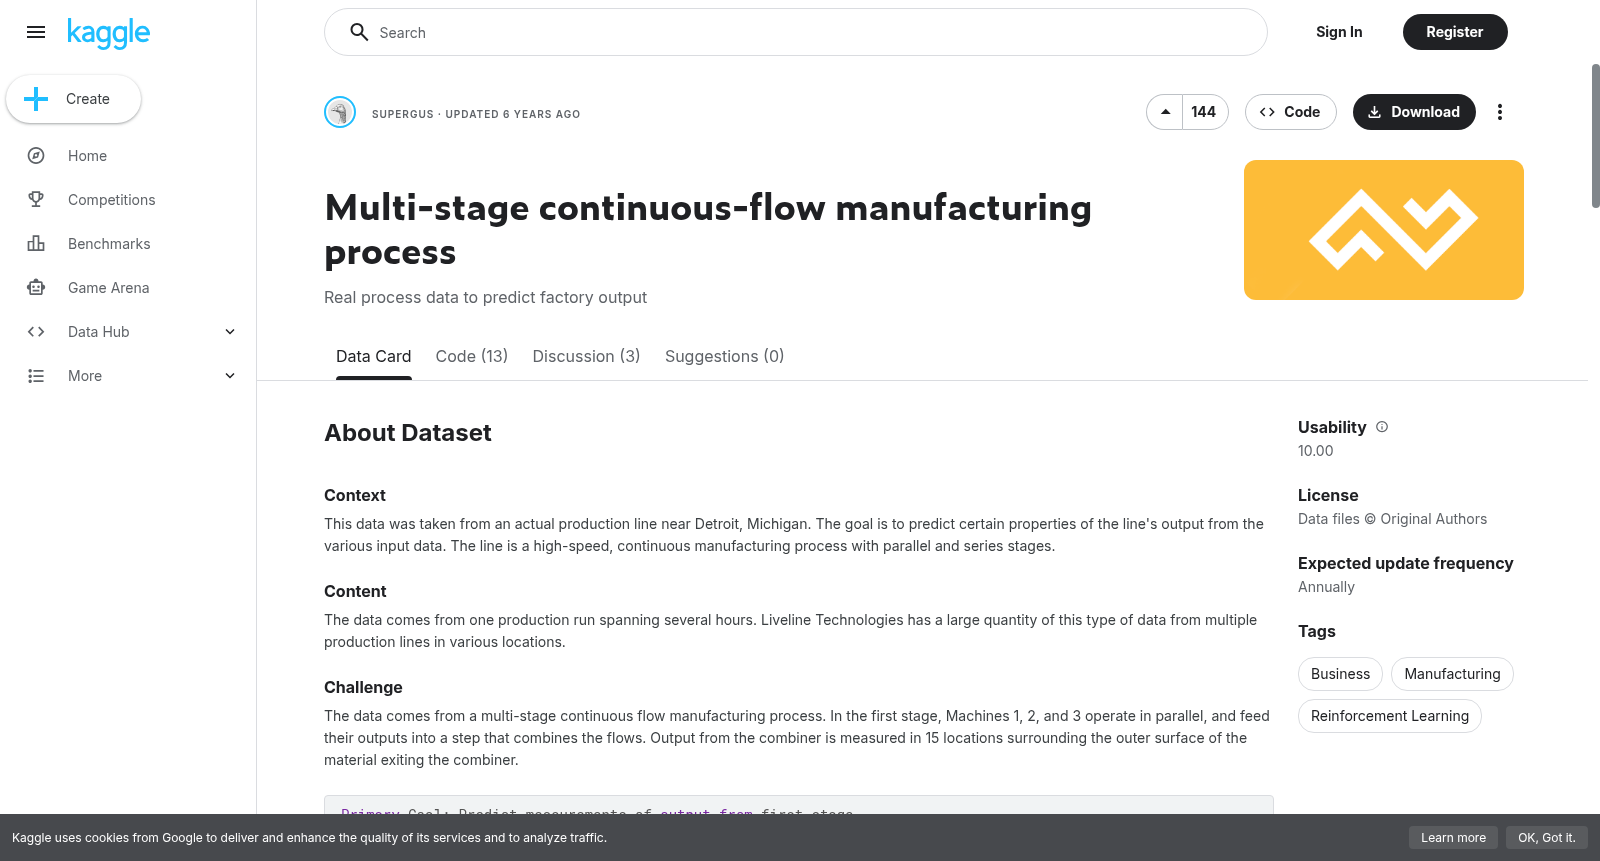Switch to the Discussion (3) tab
The image size is (1600, 861).
pos(586,356)
